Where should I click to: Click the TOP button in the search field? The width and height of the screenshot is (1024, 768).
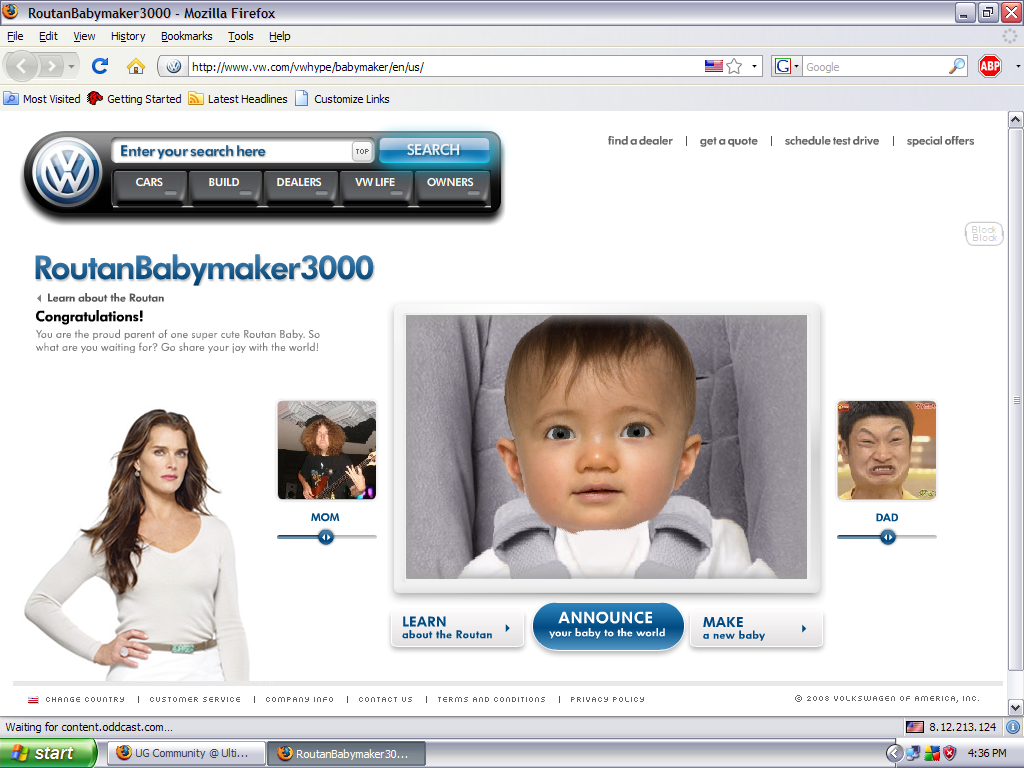pyautogui.click(x=362, y=151)
